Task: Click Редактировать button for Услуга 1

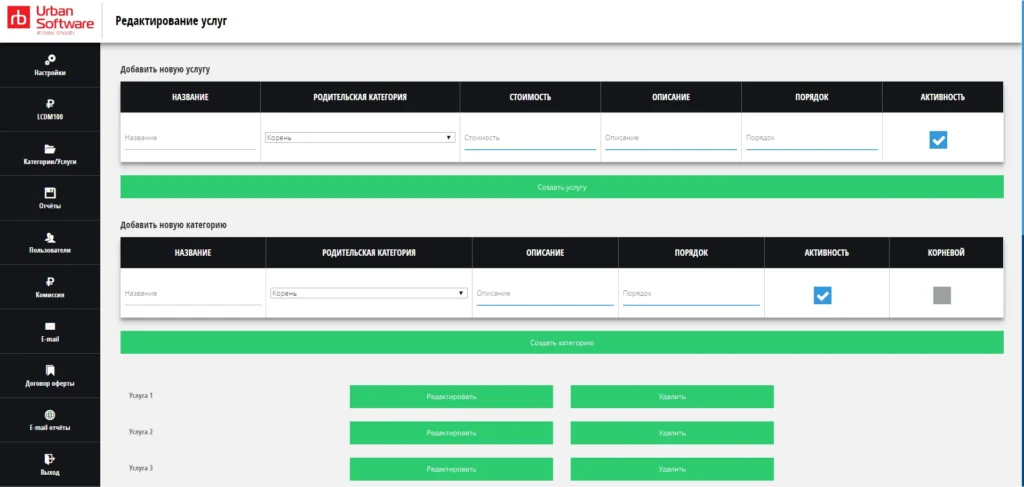Action: click(x=451, y=396)
